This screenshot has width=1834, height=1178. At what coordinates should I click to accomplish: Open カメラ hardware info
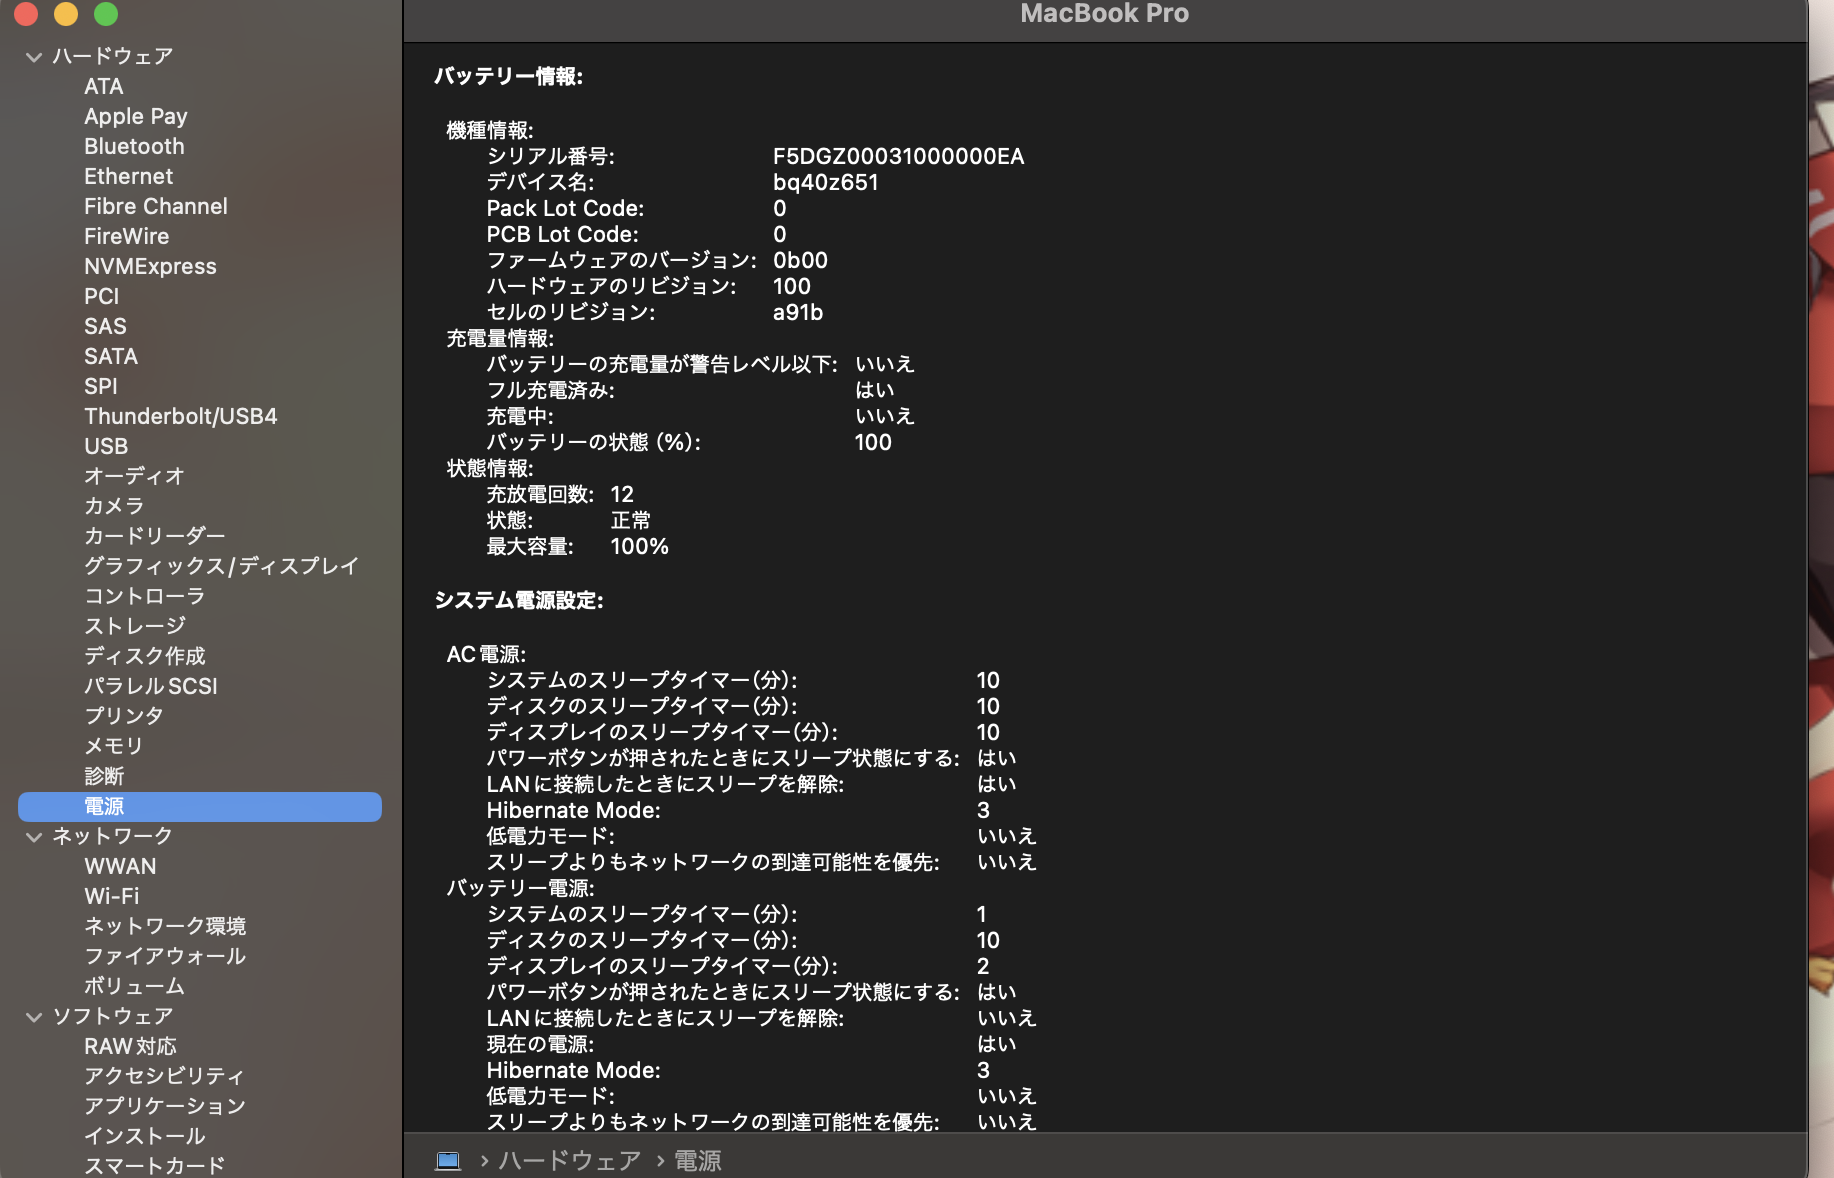(114, 507)
